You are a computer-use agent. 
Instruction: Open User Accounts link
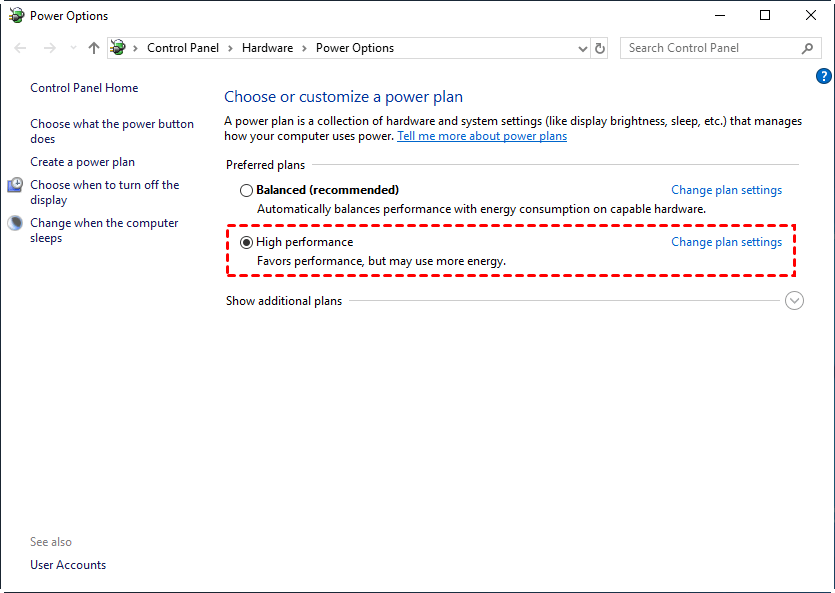click(68, 565)
